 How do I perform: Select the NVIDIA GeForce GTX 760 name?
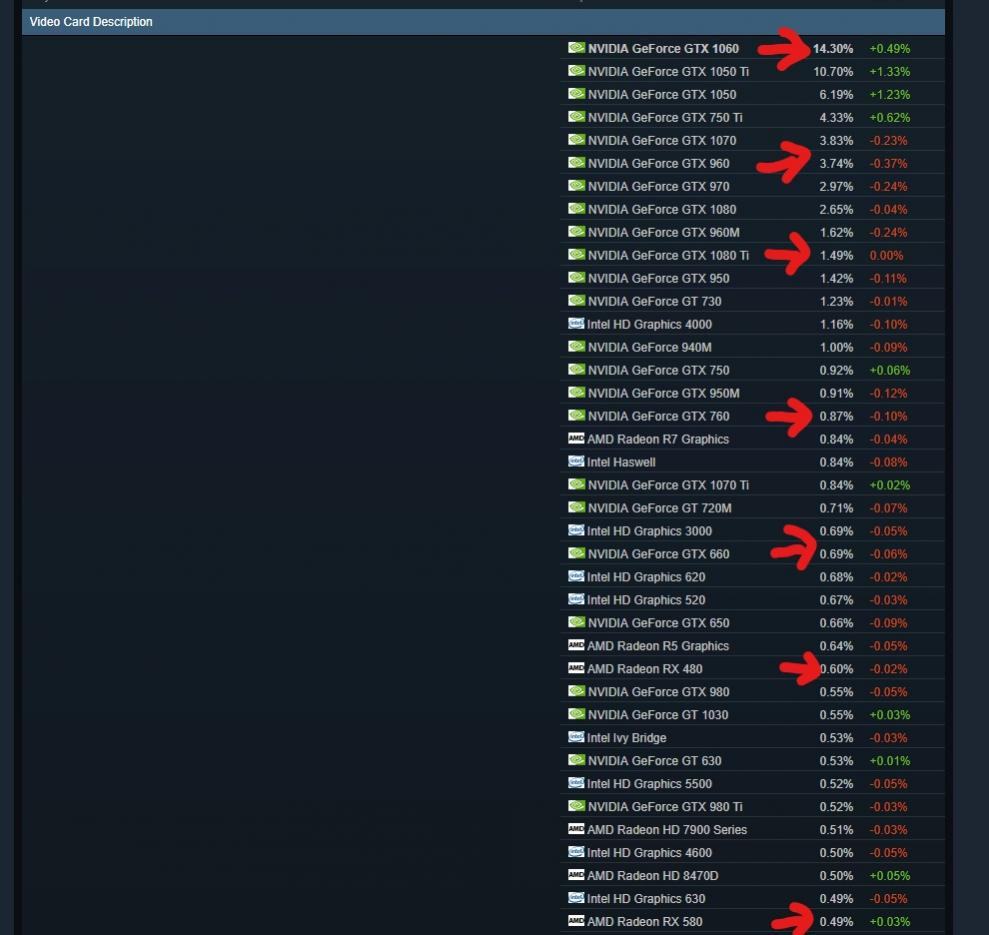658,416
